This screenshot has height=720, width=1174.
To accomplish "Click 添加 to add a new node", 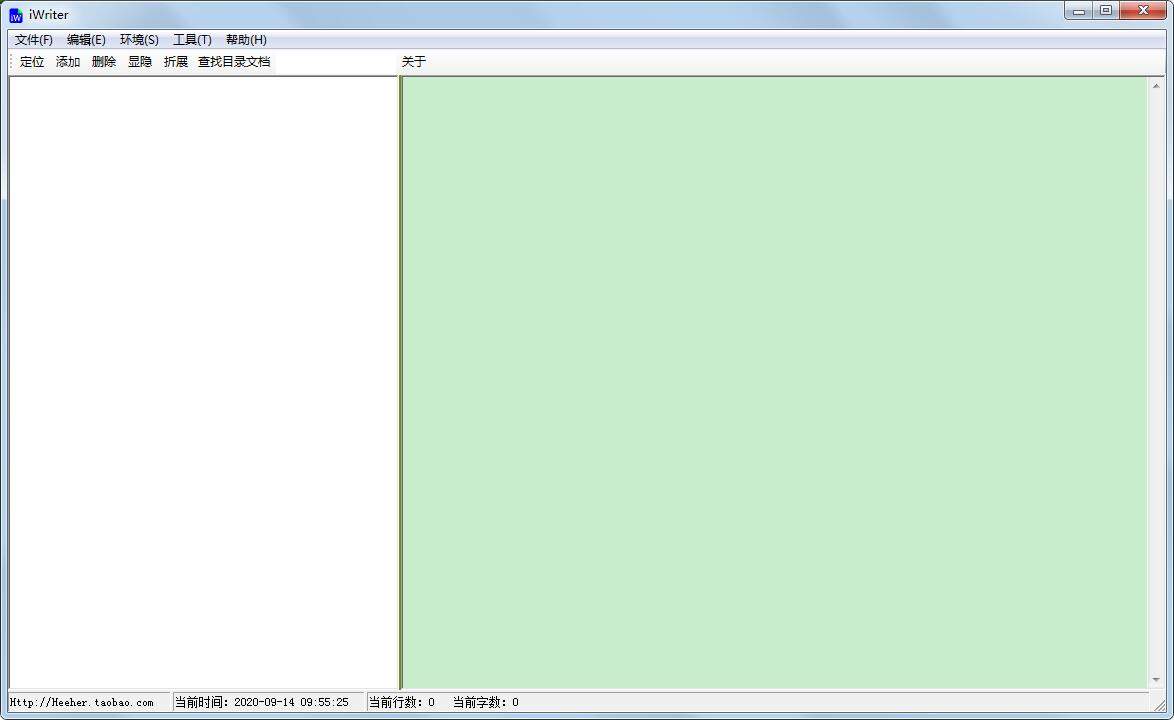I will point(67,61).
